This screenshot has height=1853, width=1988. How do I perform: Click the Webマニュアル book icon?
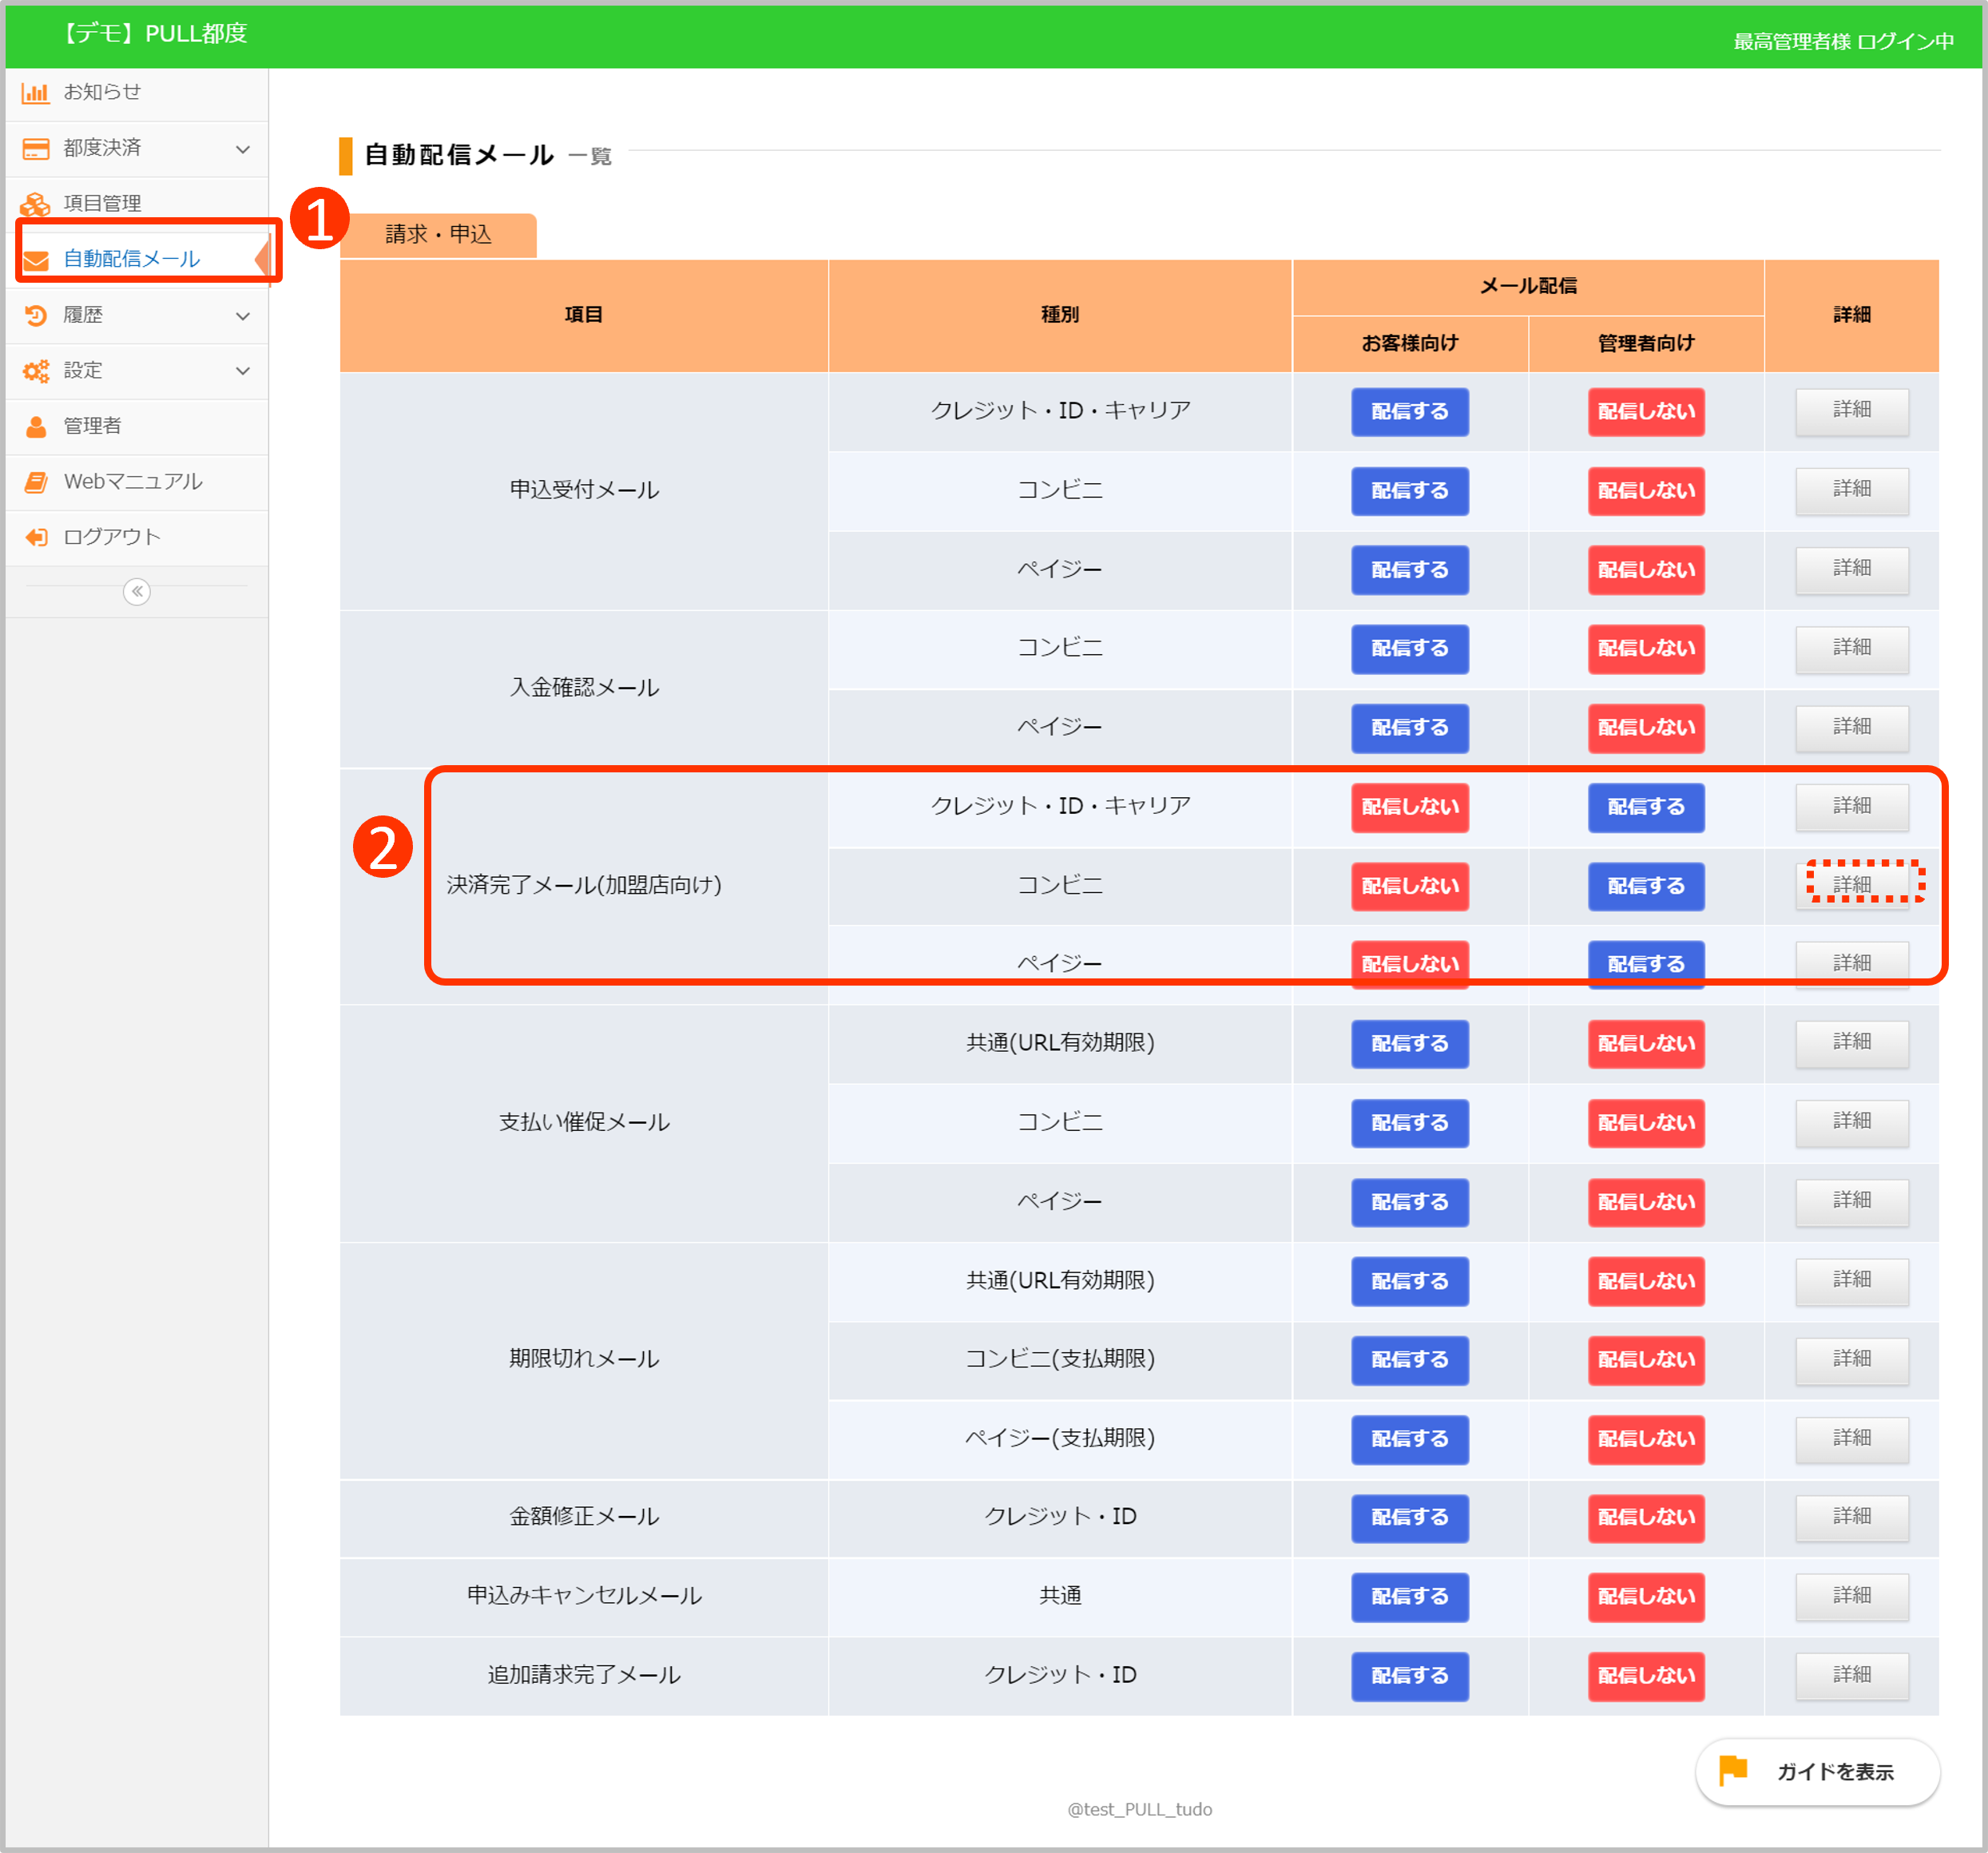pos(36,482)
